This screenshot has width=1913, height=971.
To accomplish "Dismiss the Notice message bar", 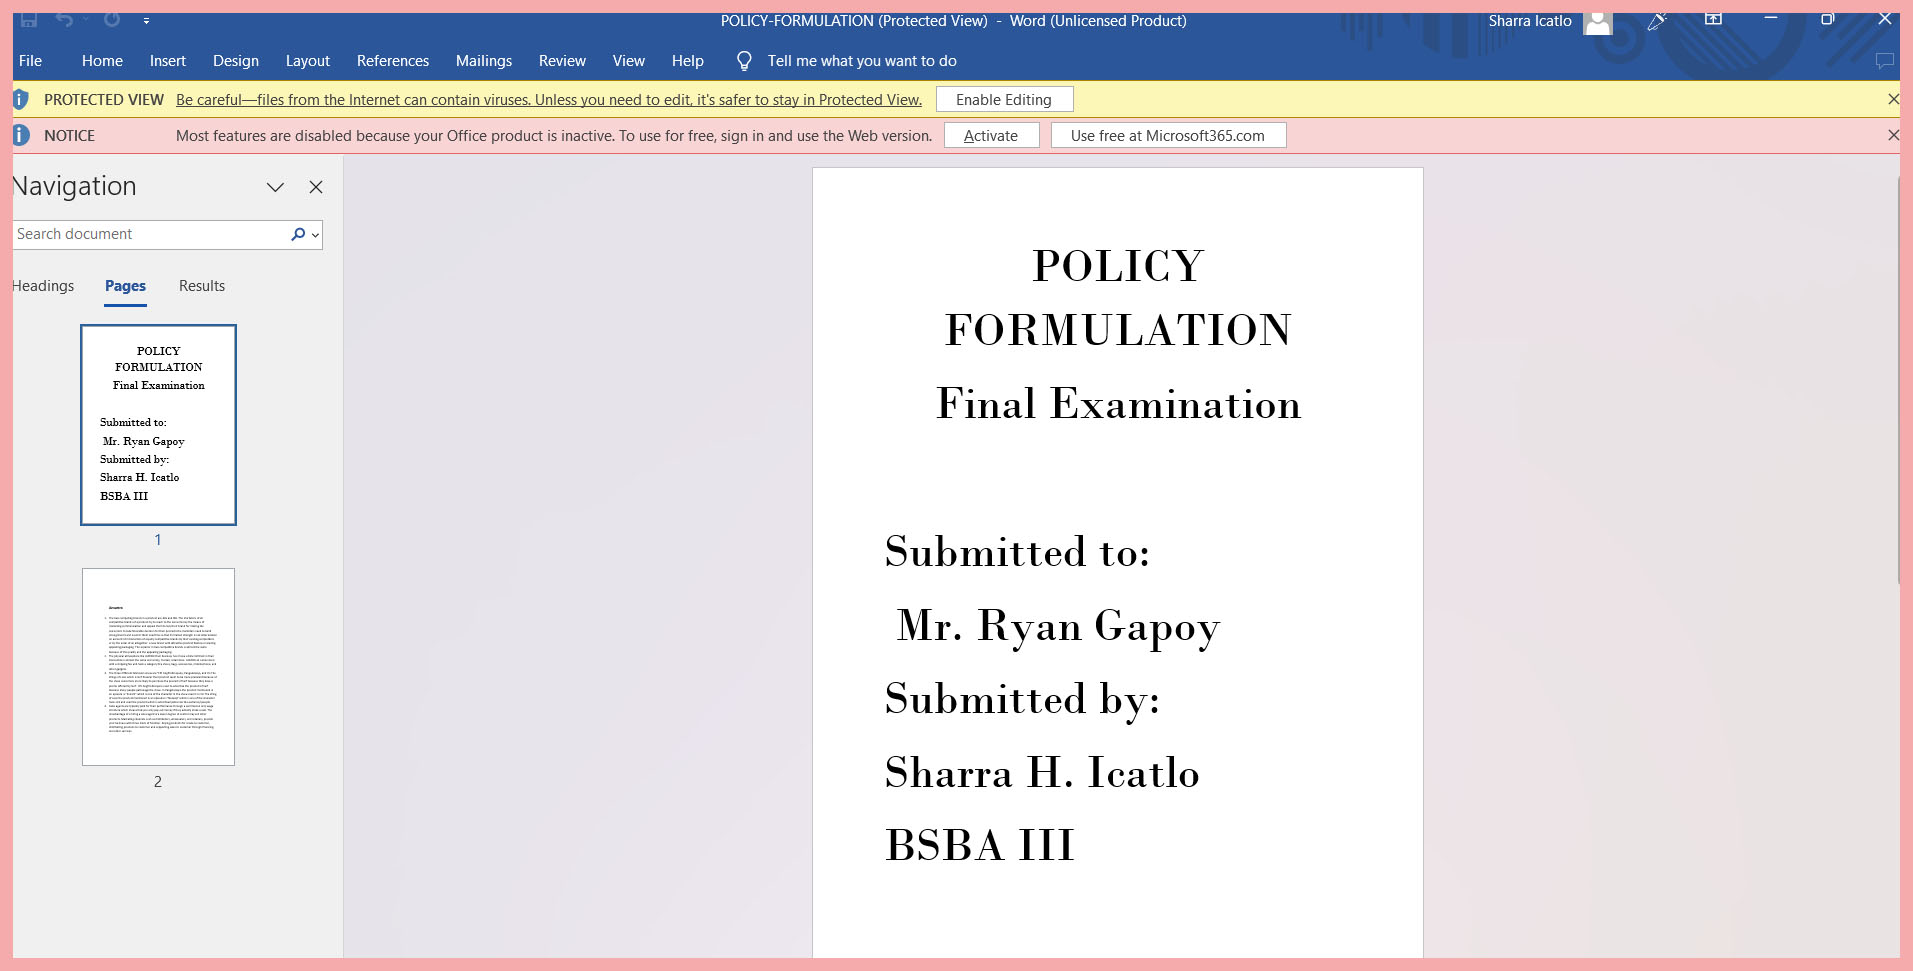I will [1892, 135].
